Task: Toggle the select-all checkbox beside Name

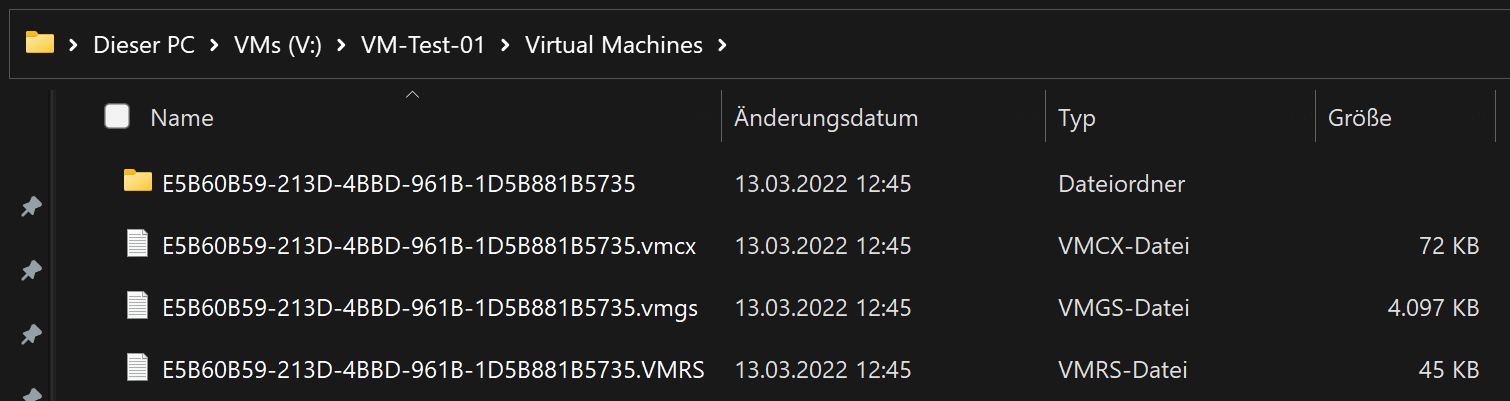Action: [117, 117]
